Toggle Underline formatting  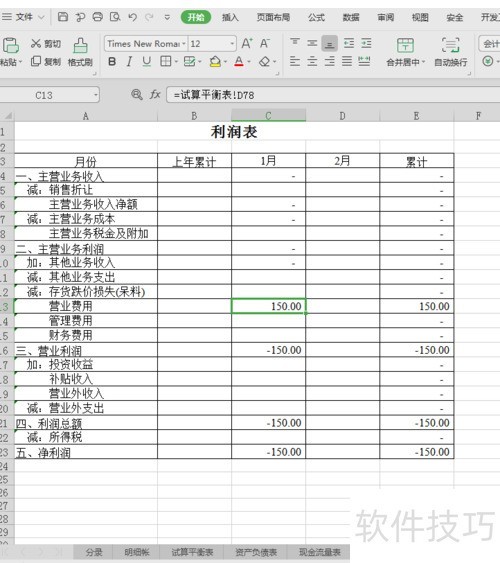tap(146, 62)
